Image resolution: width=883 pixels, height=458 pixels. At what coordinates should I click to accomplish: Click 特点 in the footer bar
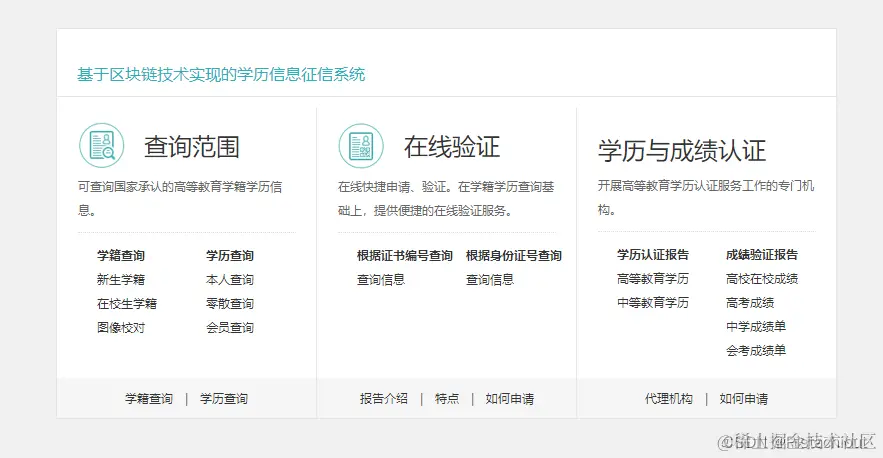click(447, 399)
